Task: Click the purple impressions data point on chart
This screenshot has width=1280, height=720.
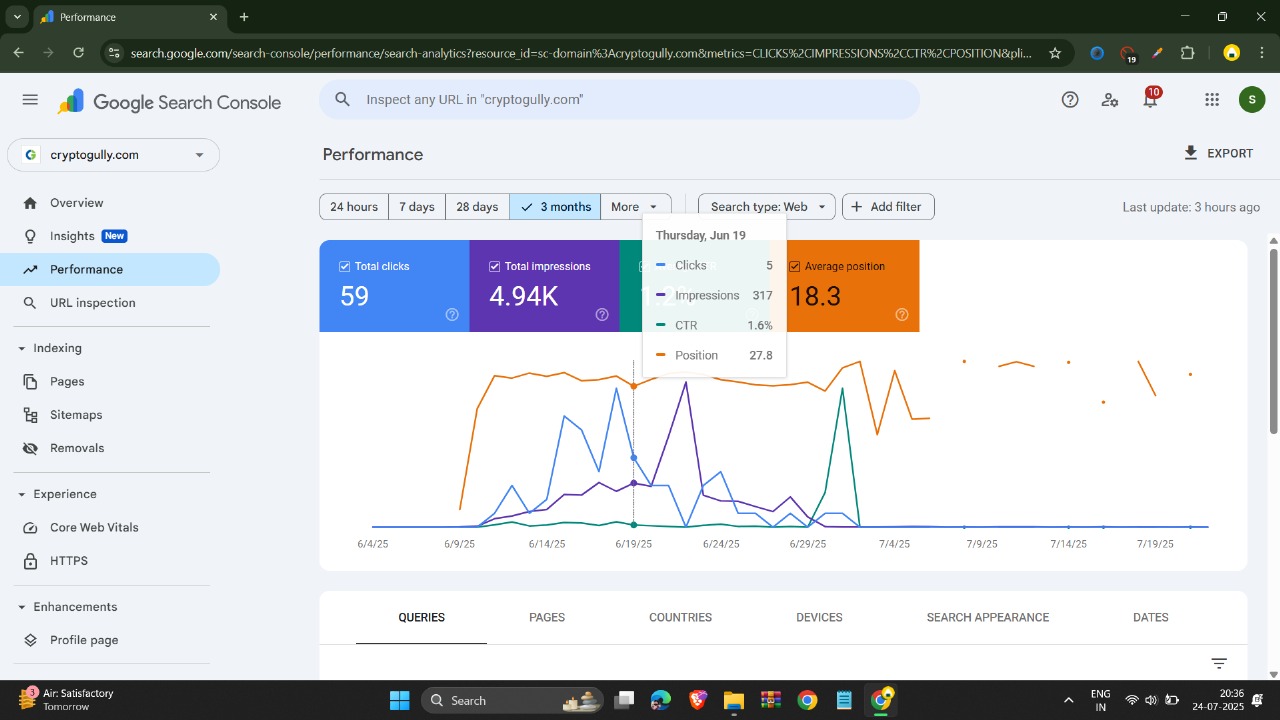Action: [x=634, y=483]
